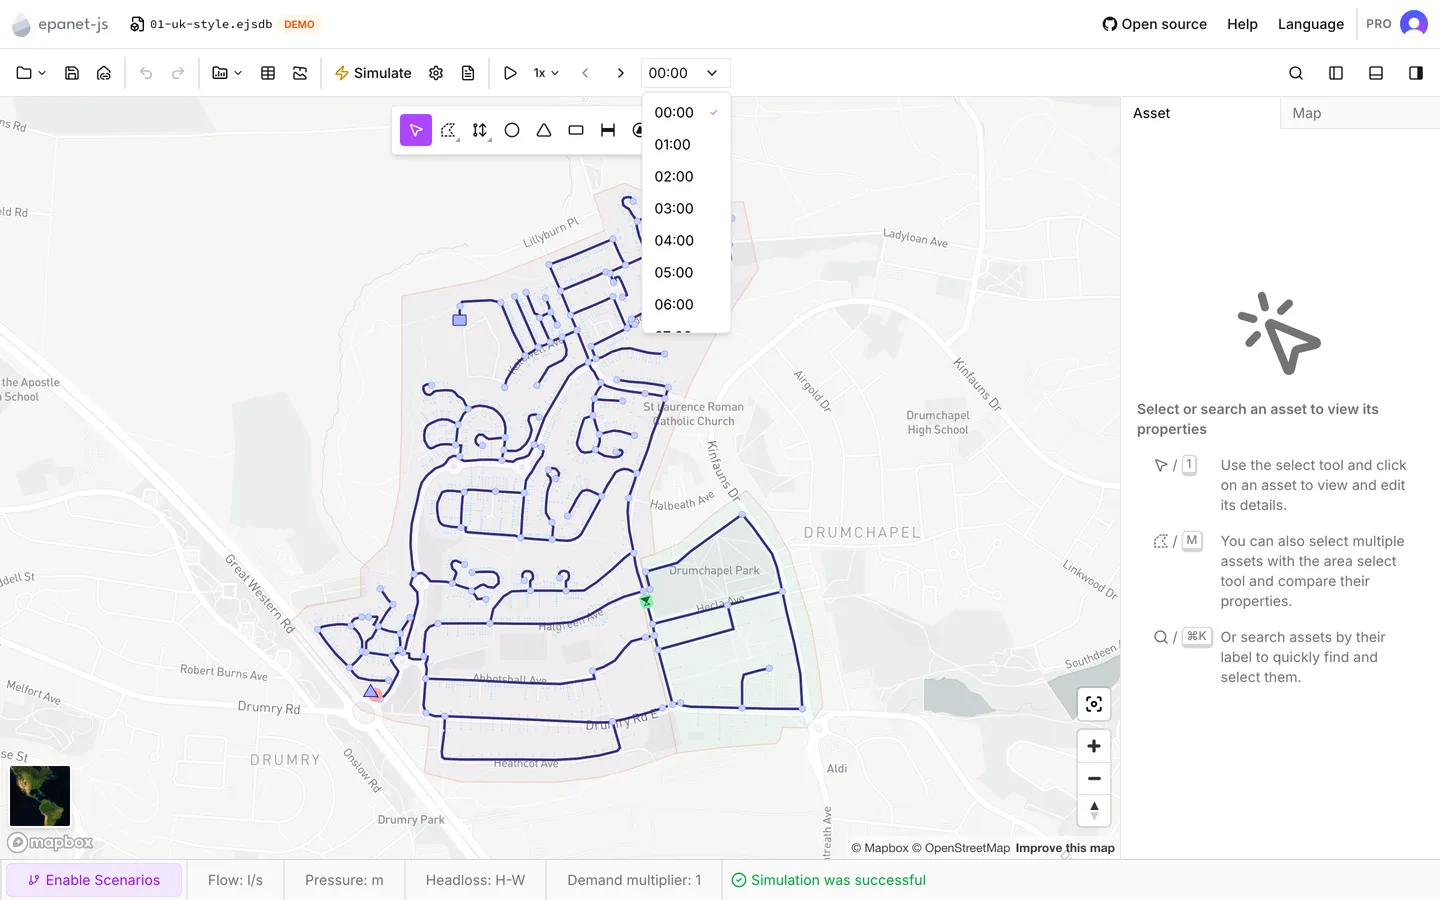Toggle the right sidebar panel
Screen dimensions: 1440x900
coord(1416,73)
